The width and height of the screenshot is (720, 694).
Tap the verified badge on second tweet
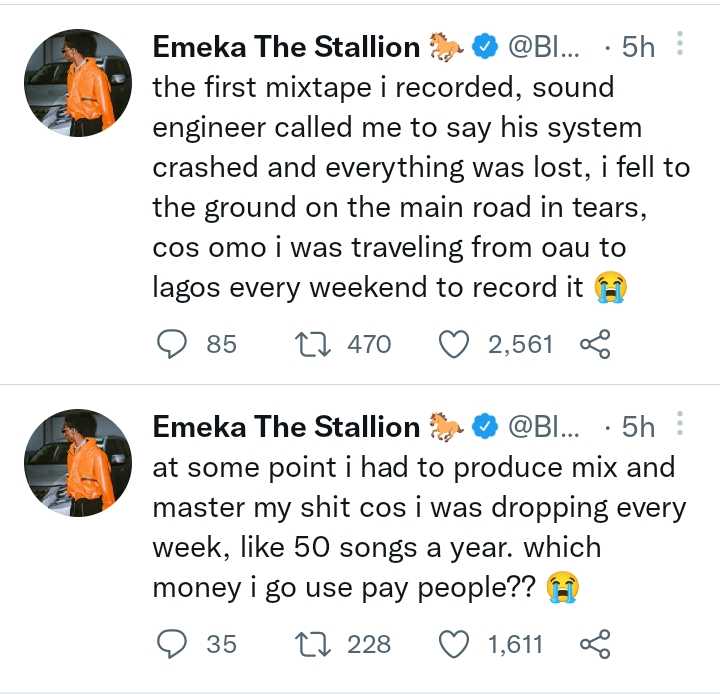click(486, 427)
